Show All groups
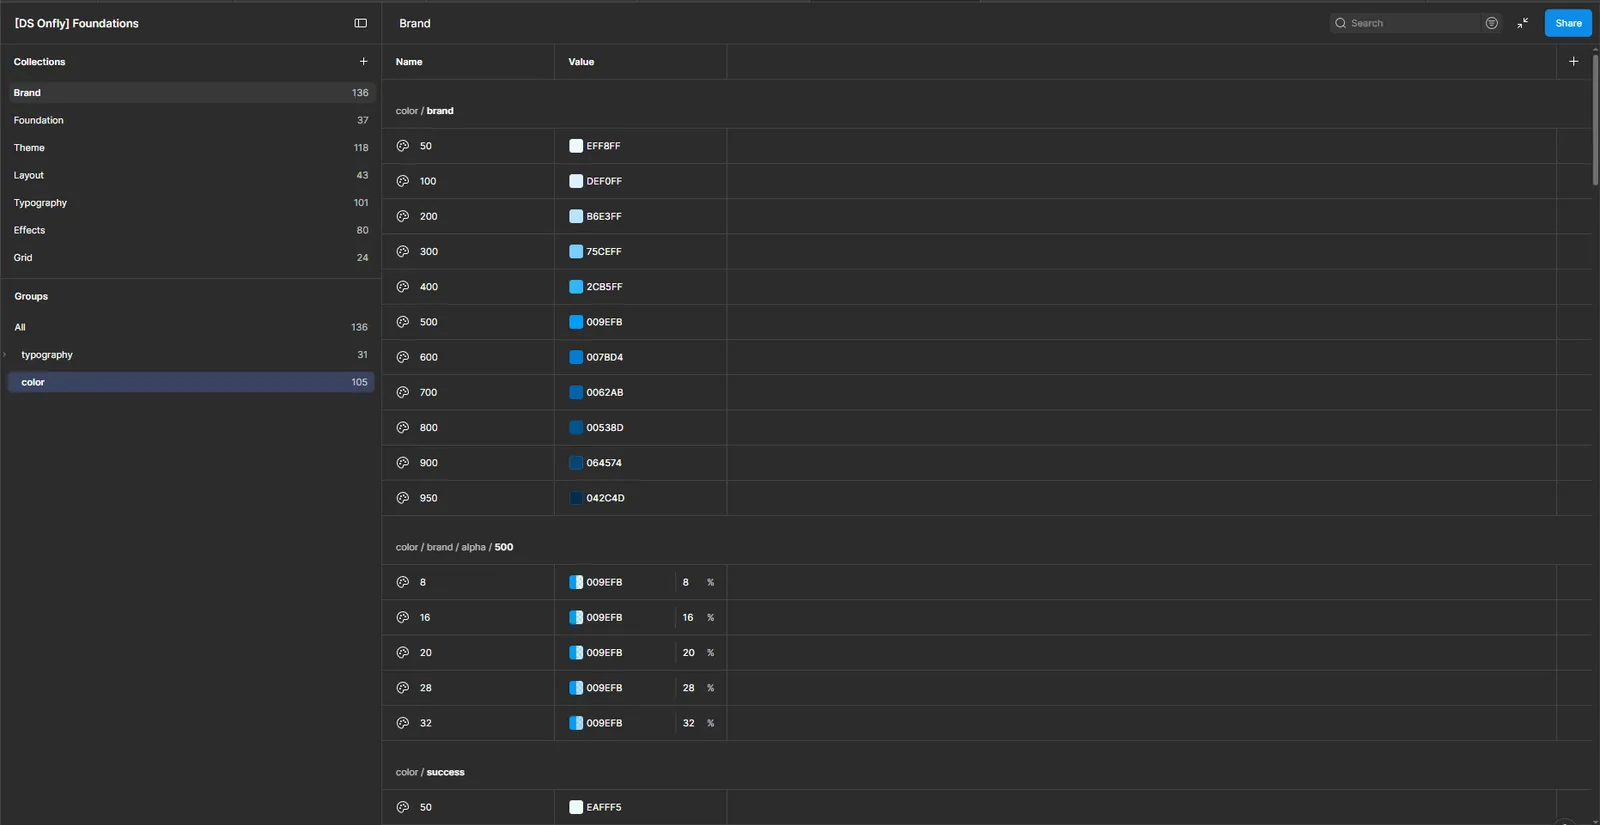The image size is (1600, 825). (191, 327)
